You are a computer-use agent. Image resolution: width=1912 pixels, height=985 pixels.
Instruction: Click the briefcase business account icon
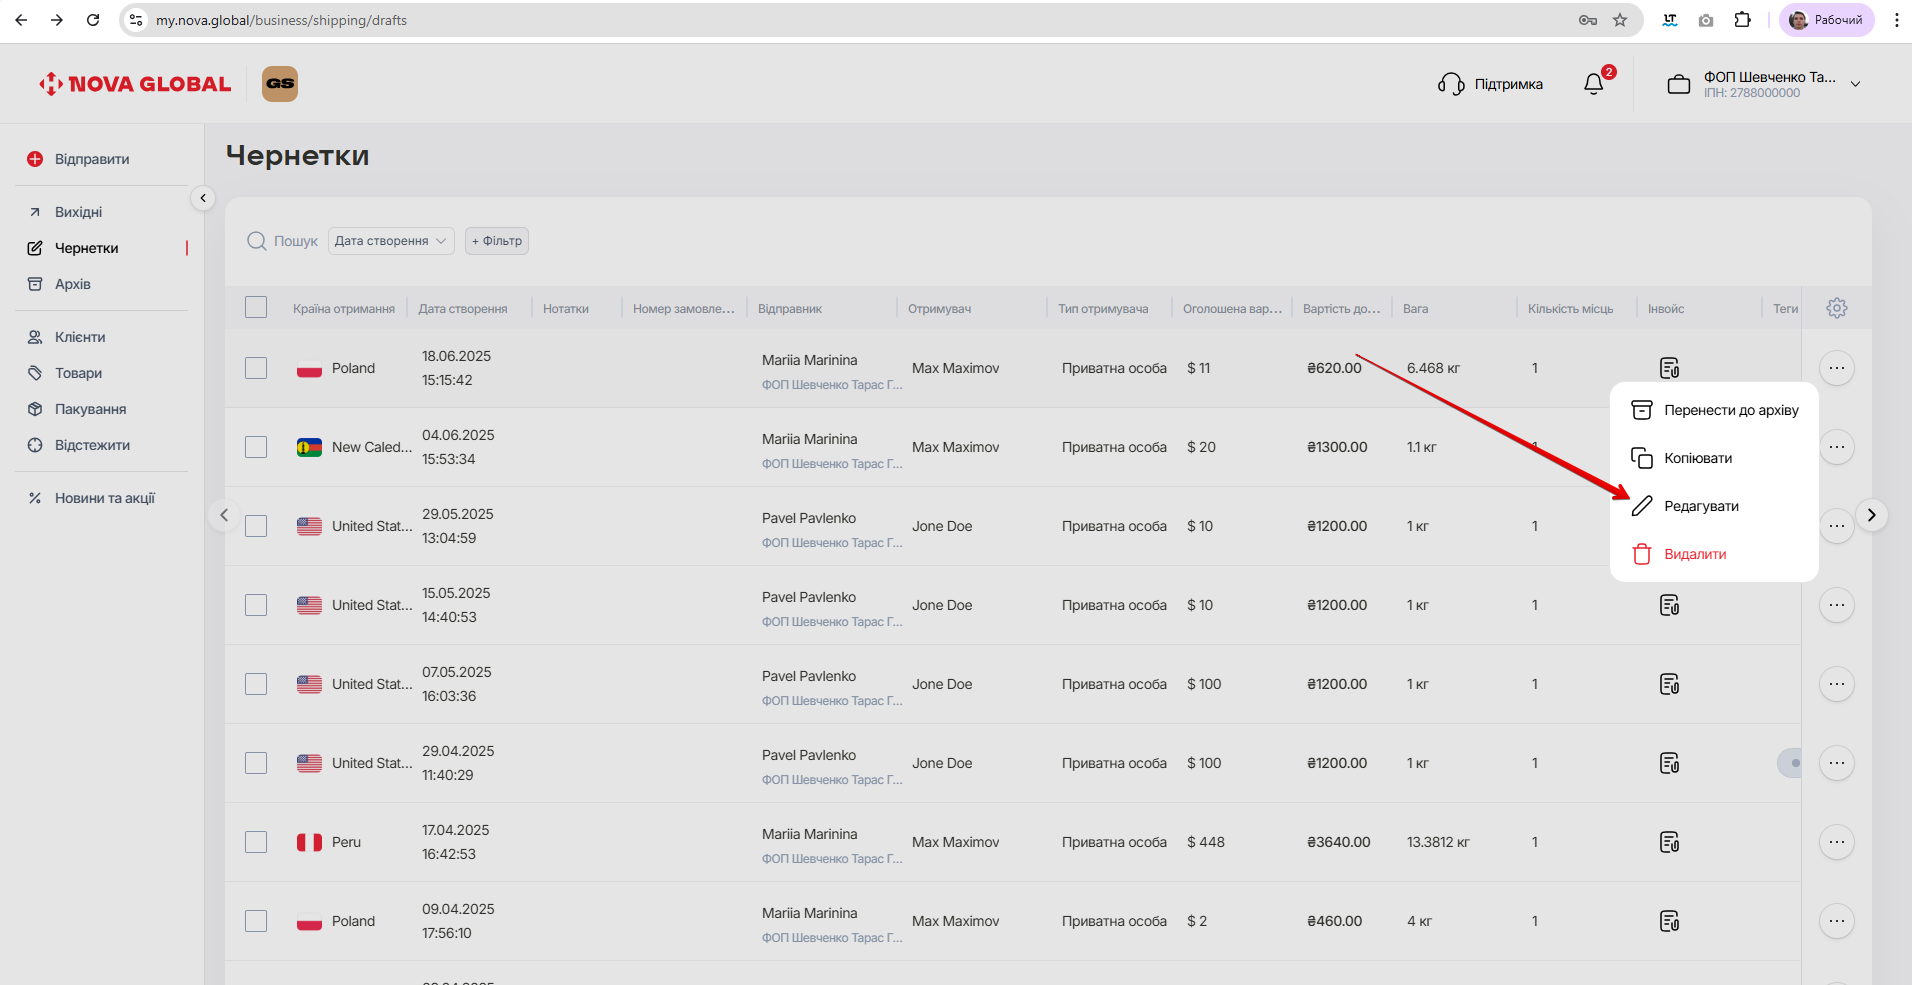[1679, 85]
